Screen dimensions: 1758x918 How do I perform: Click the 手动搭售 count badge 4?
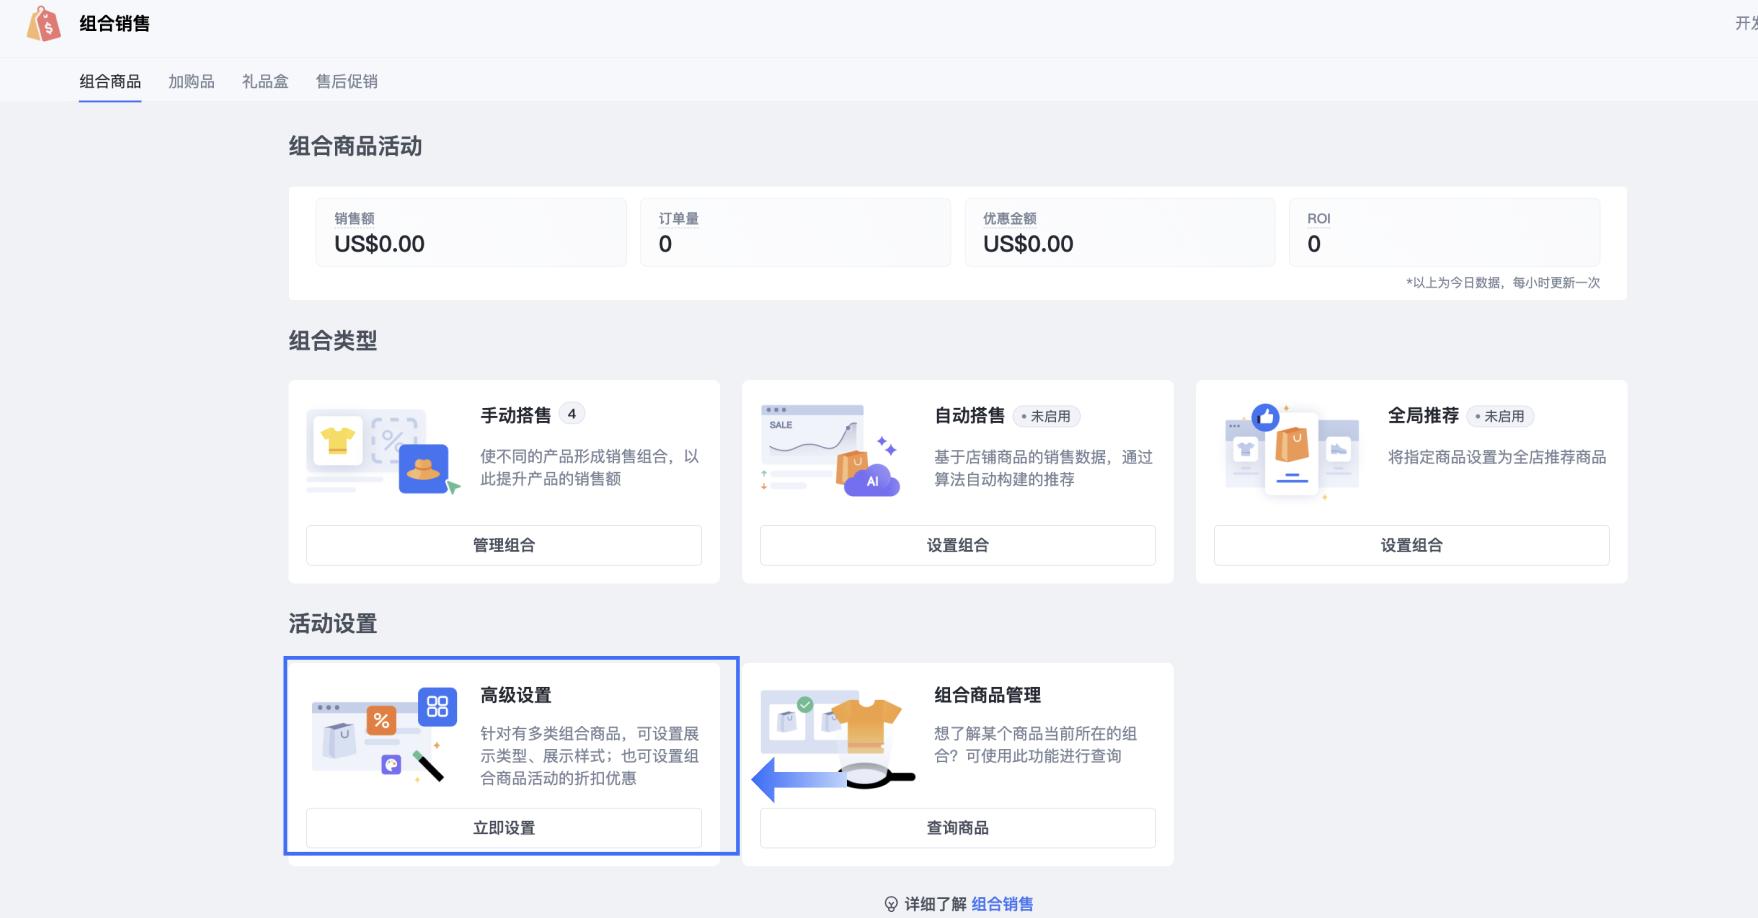[x=572, y=414]
